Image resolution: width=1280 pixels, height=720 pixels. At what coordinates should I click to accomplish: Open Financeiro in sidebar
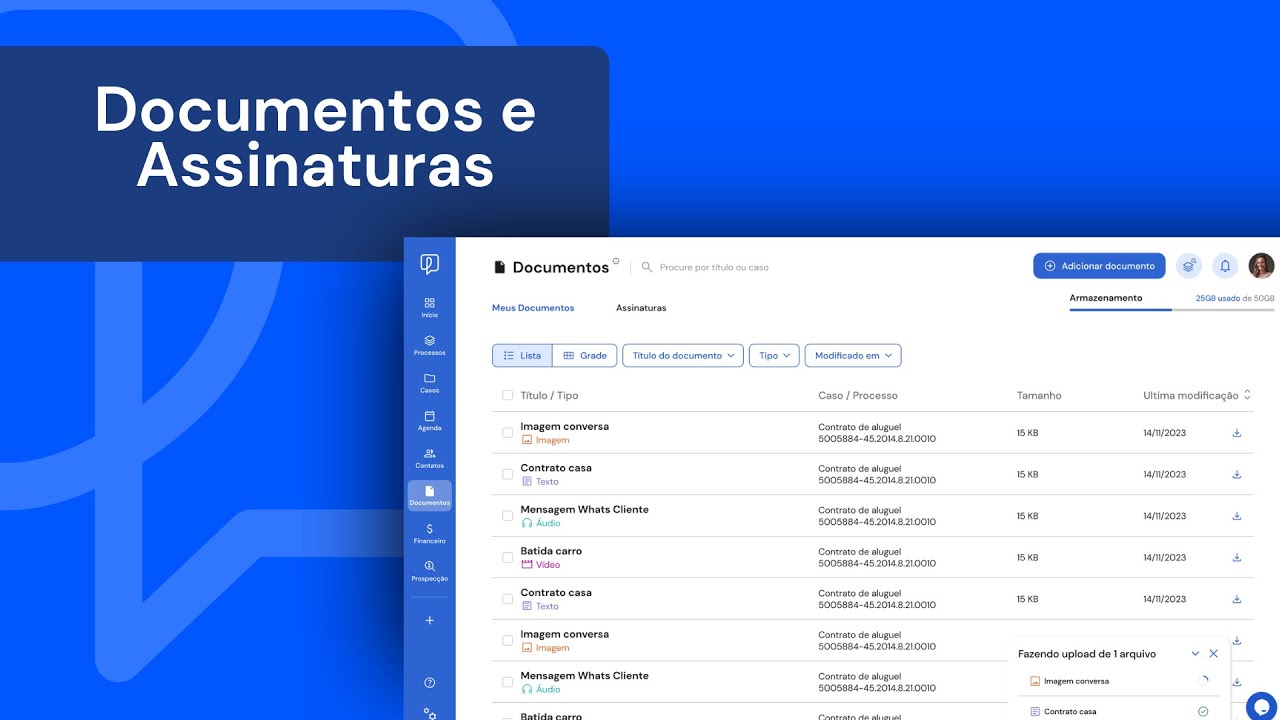(429, 534)
